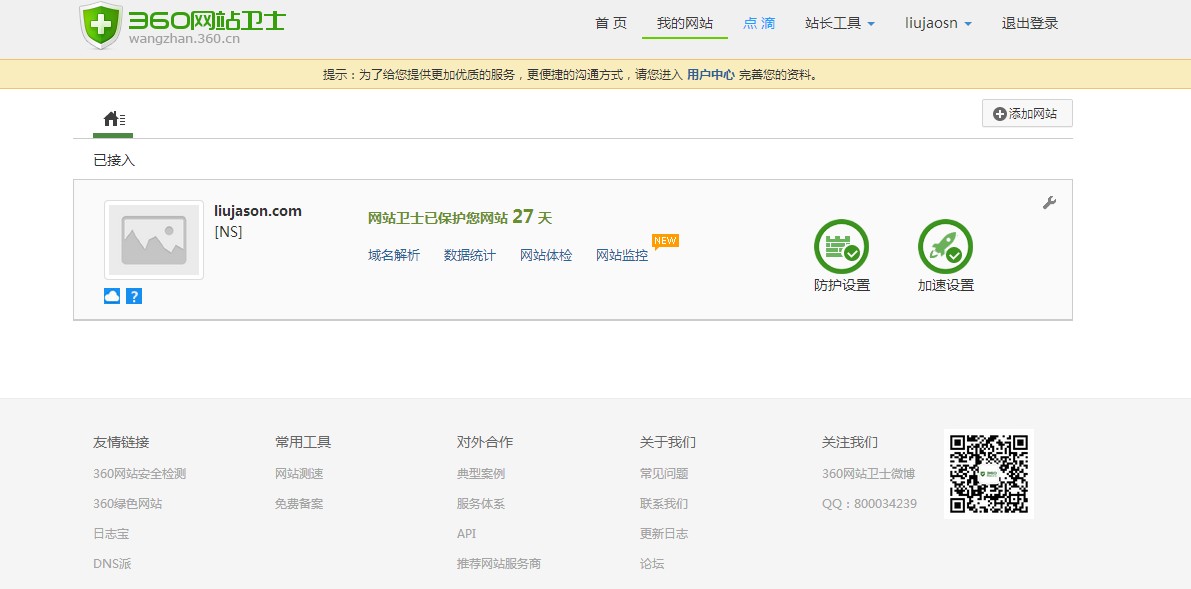
Task: Click 退出登录 to log out
Action: [x=1029, y=24]
